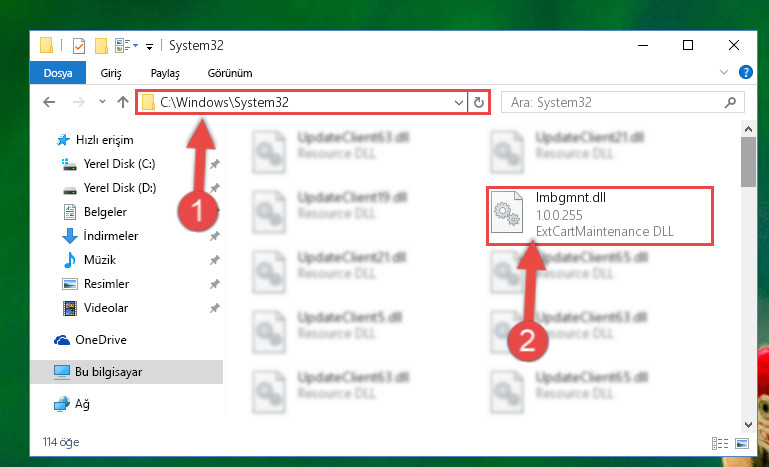Open the recent locations dropdown arrow
This screenshot has height=467, width=769.
(103, 102)
